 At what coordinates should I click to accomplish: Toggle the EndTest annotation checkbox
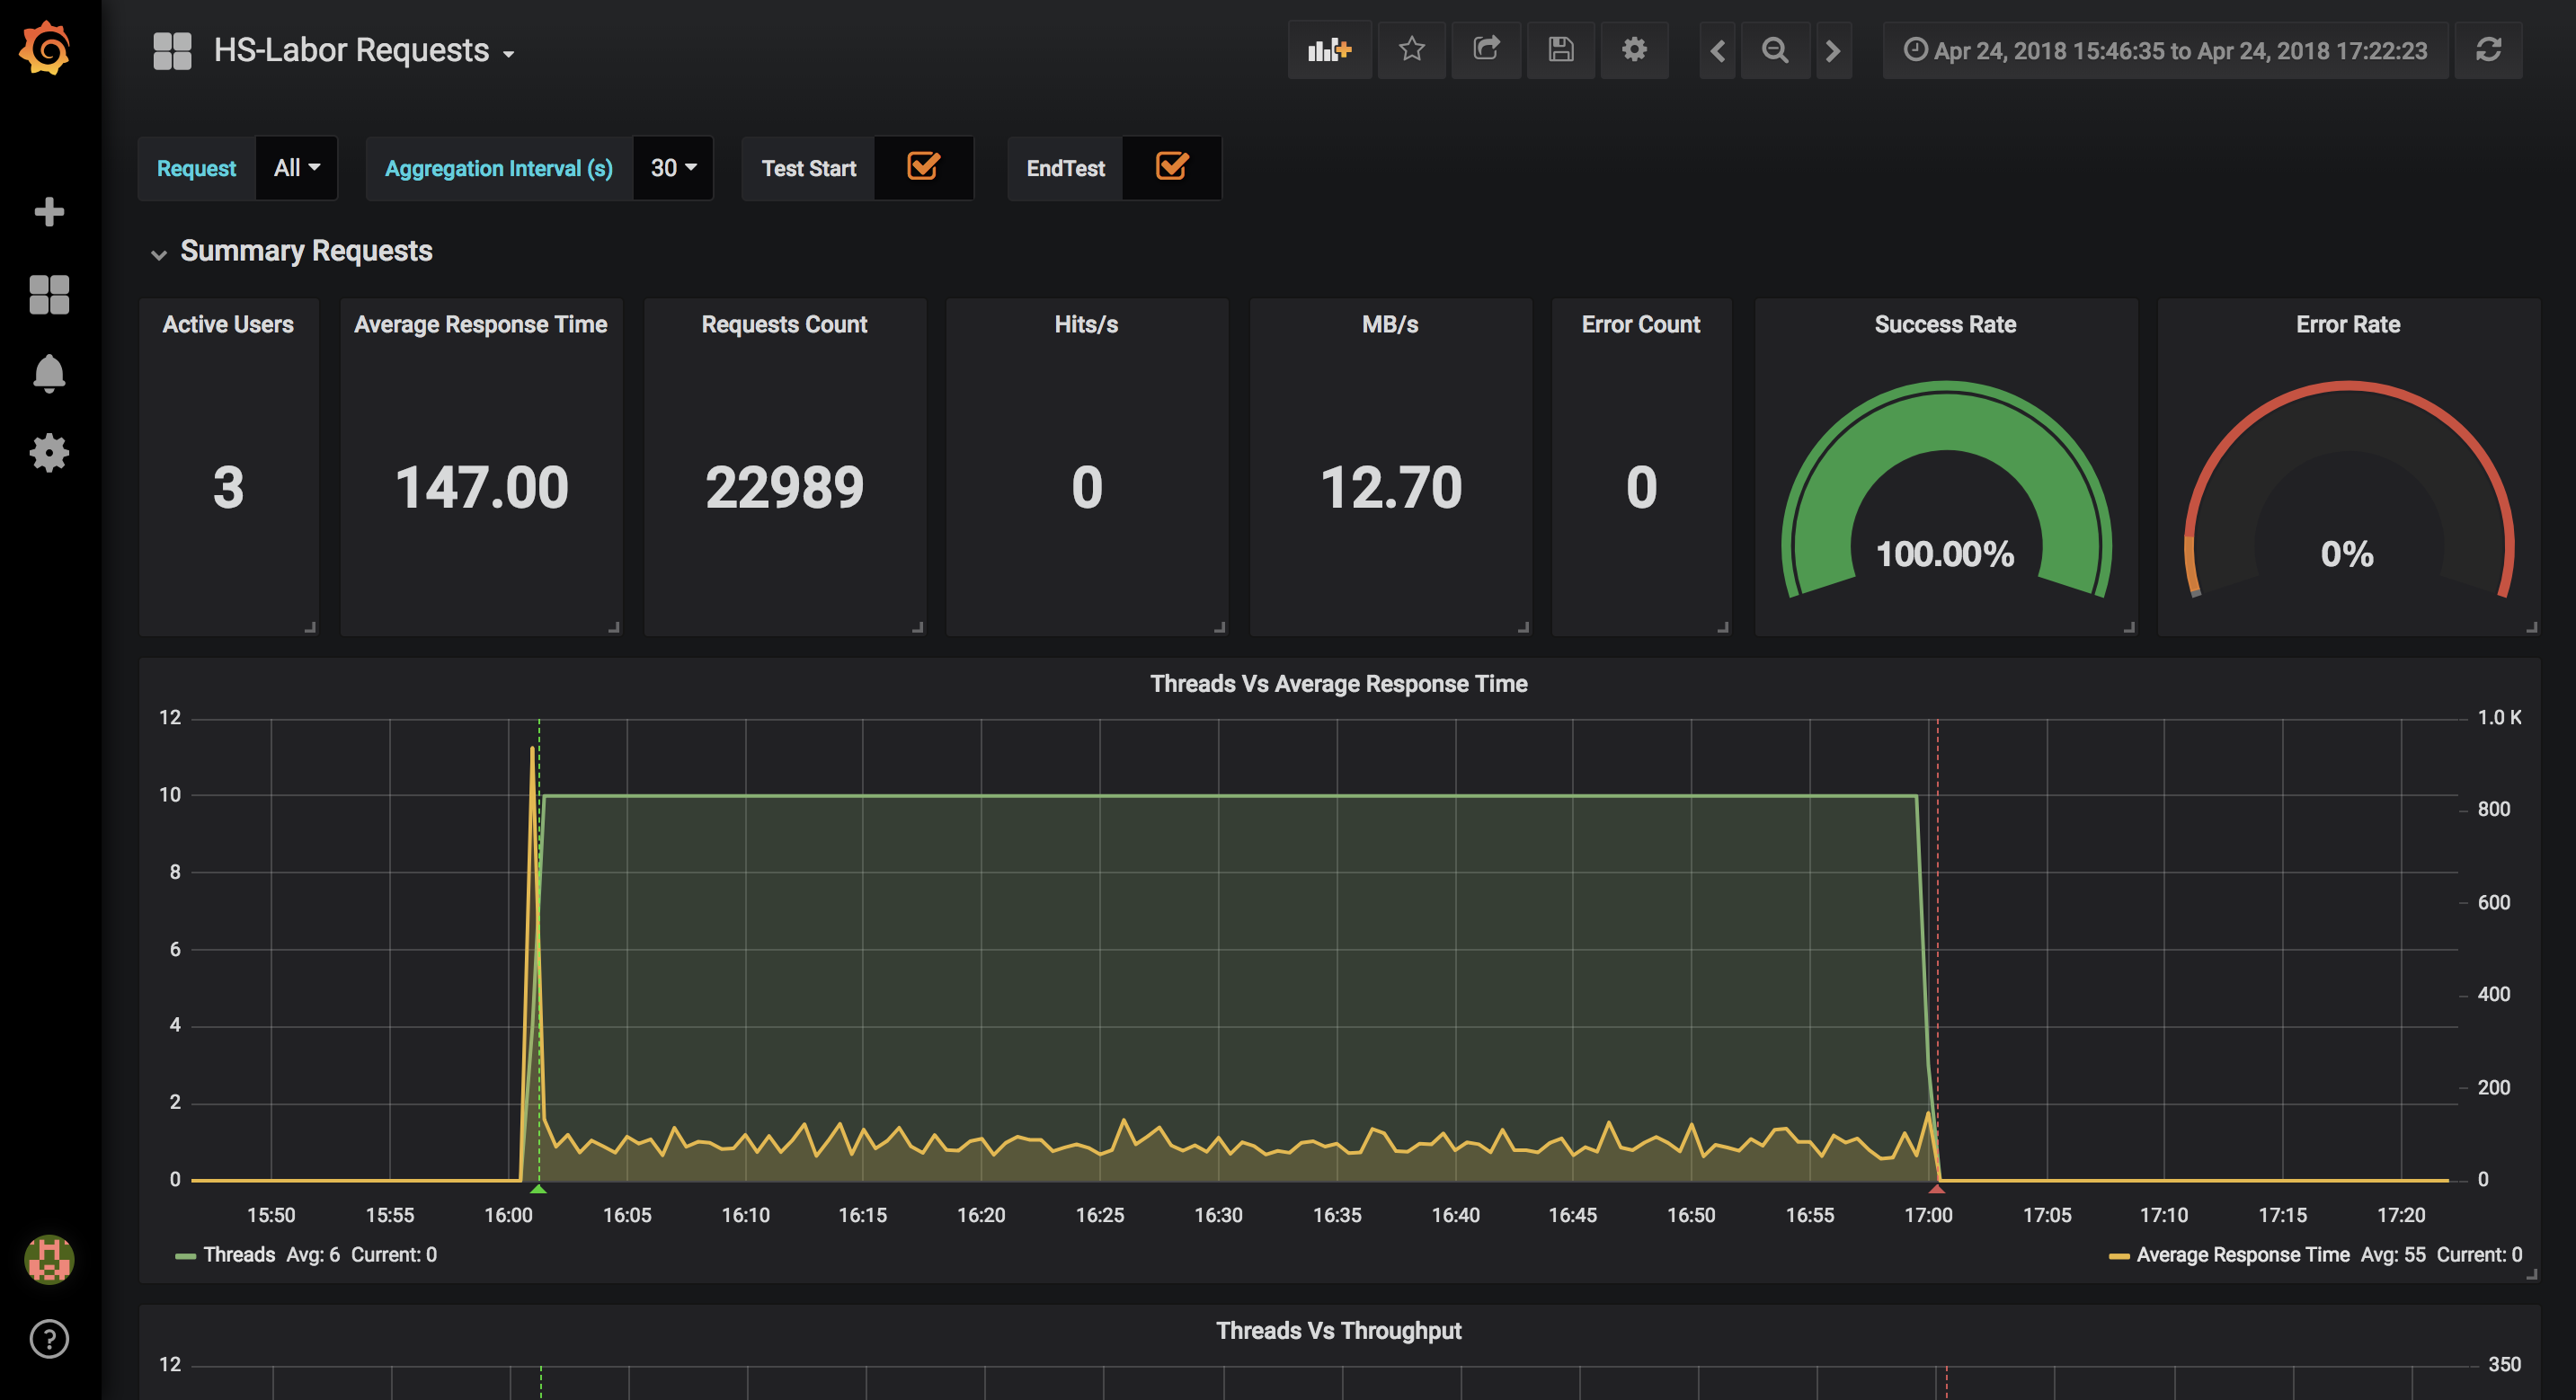(x=1171, y=167)
